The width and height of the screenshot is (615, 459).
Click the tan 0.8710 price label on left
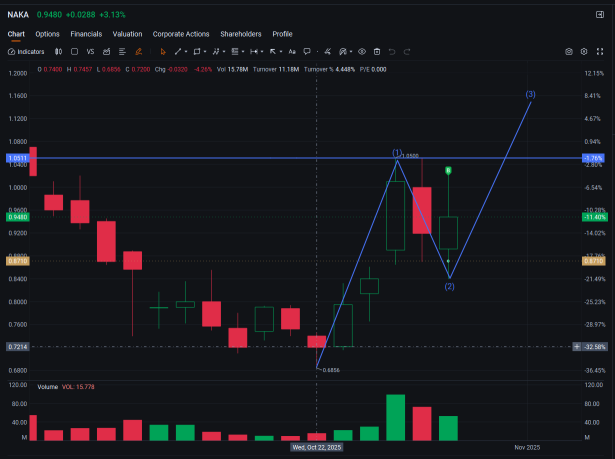coord(18,261)
